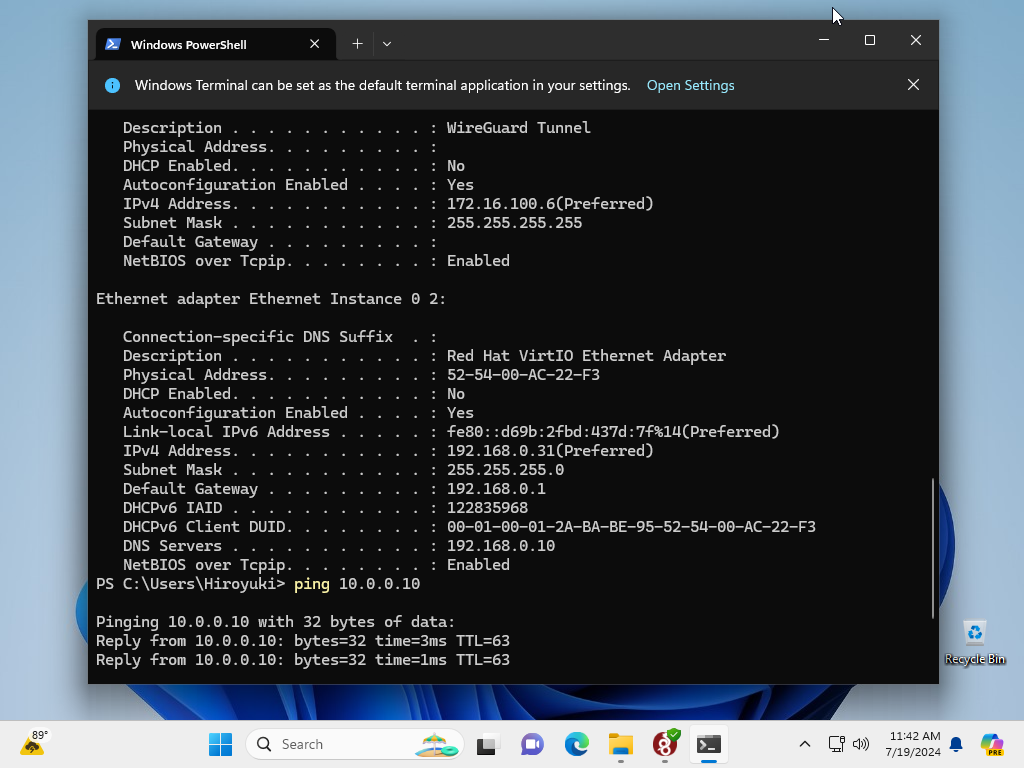This screenshot has width=1024, height=768.
Task: Close the Windows PowerShell tab
Action: pos(314,44)
